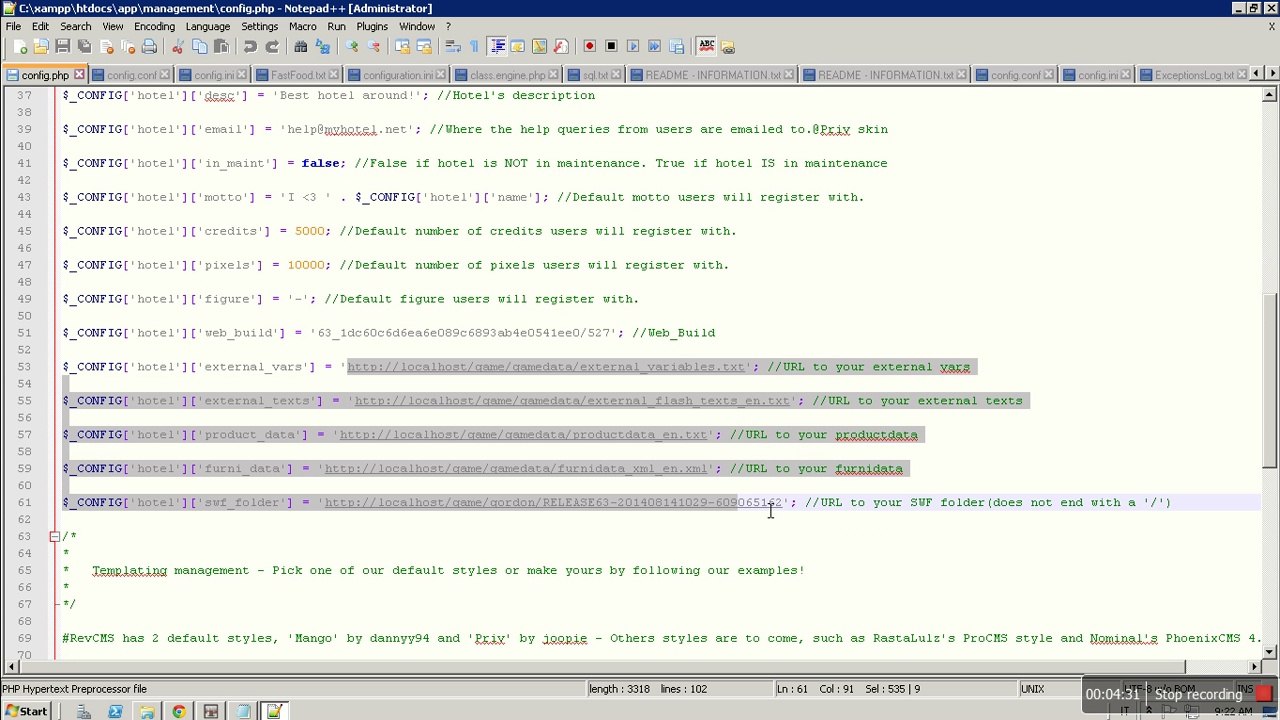Screen dimensions: 1280x720
Task: Zoom out using magnifier minus icon
Action: tap(373, 46)
